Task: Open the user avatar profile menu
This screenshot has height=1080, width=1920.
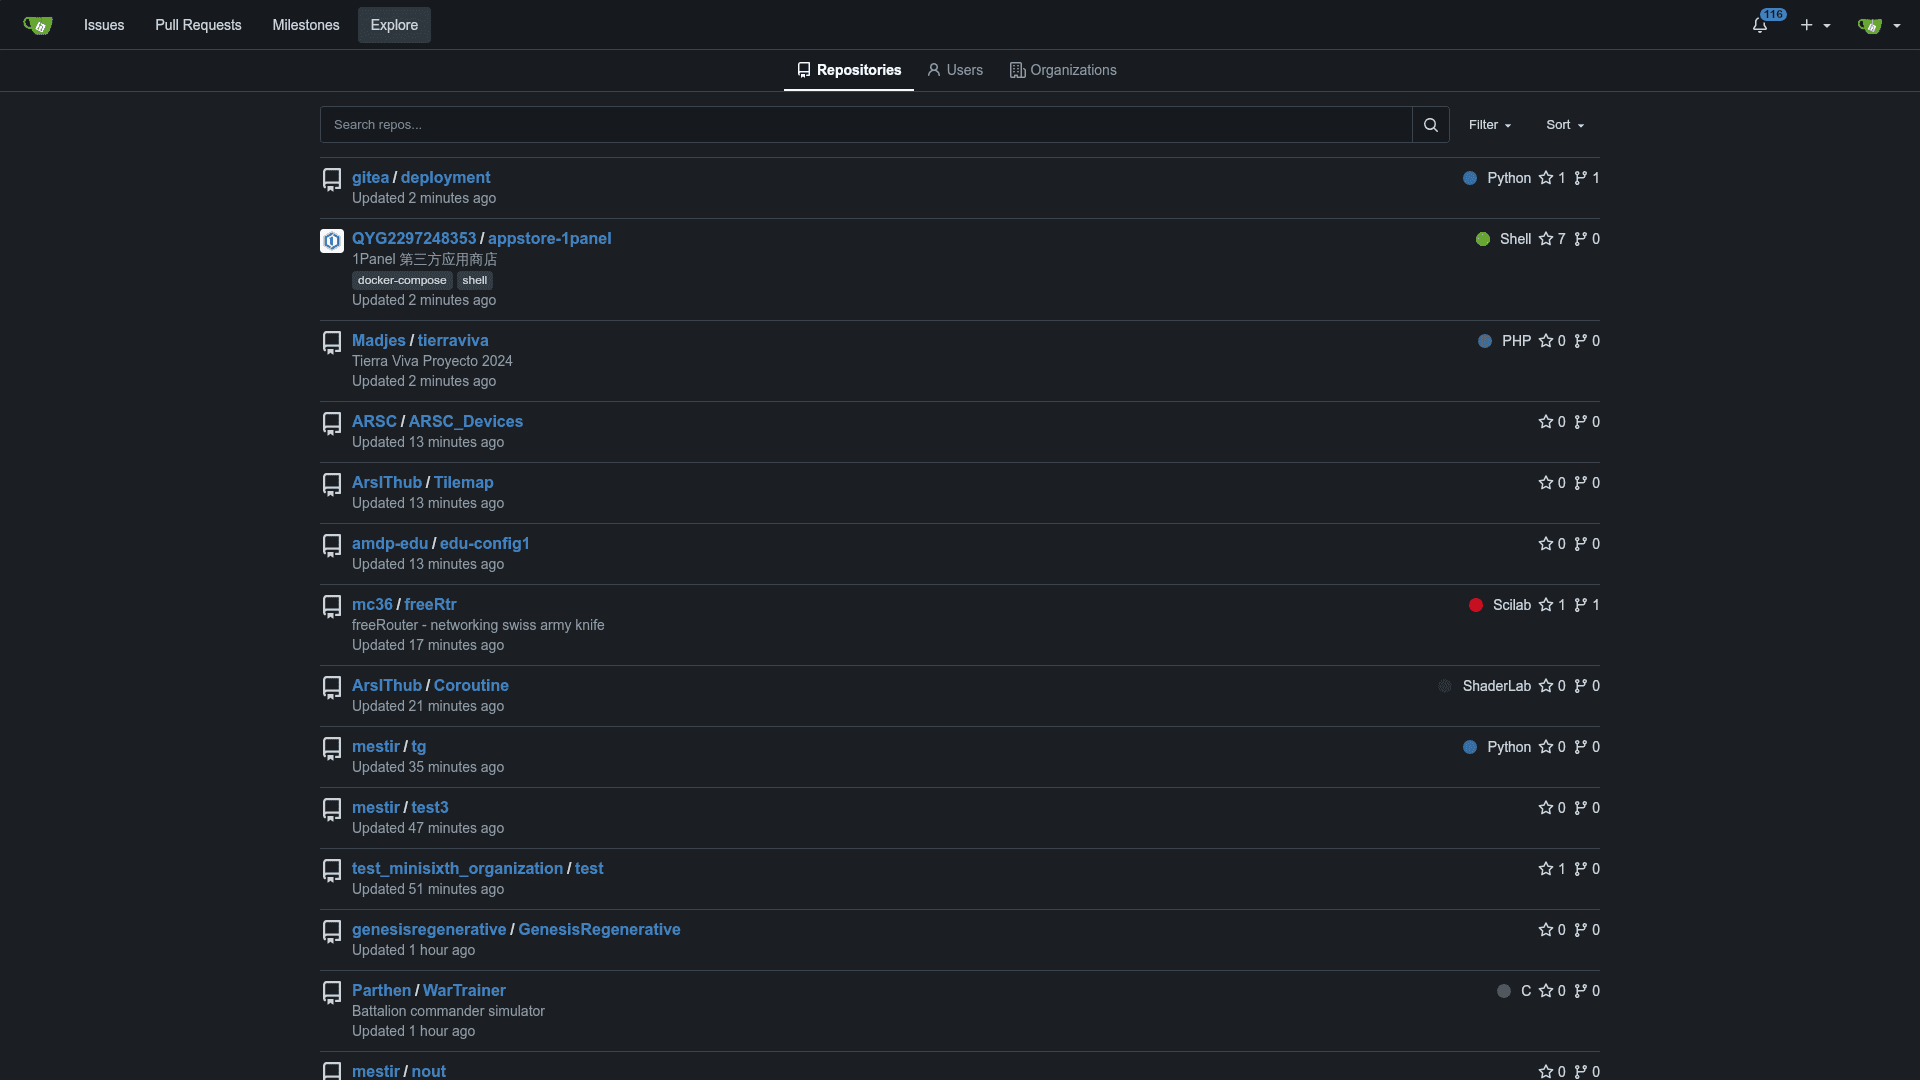Action: point(1879,25)
